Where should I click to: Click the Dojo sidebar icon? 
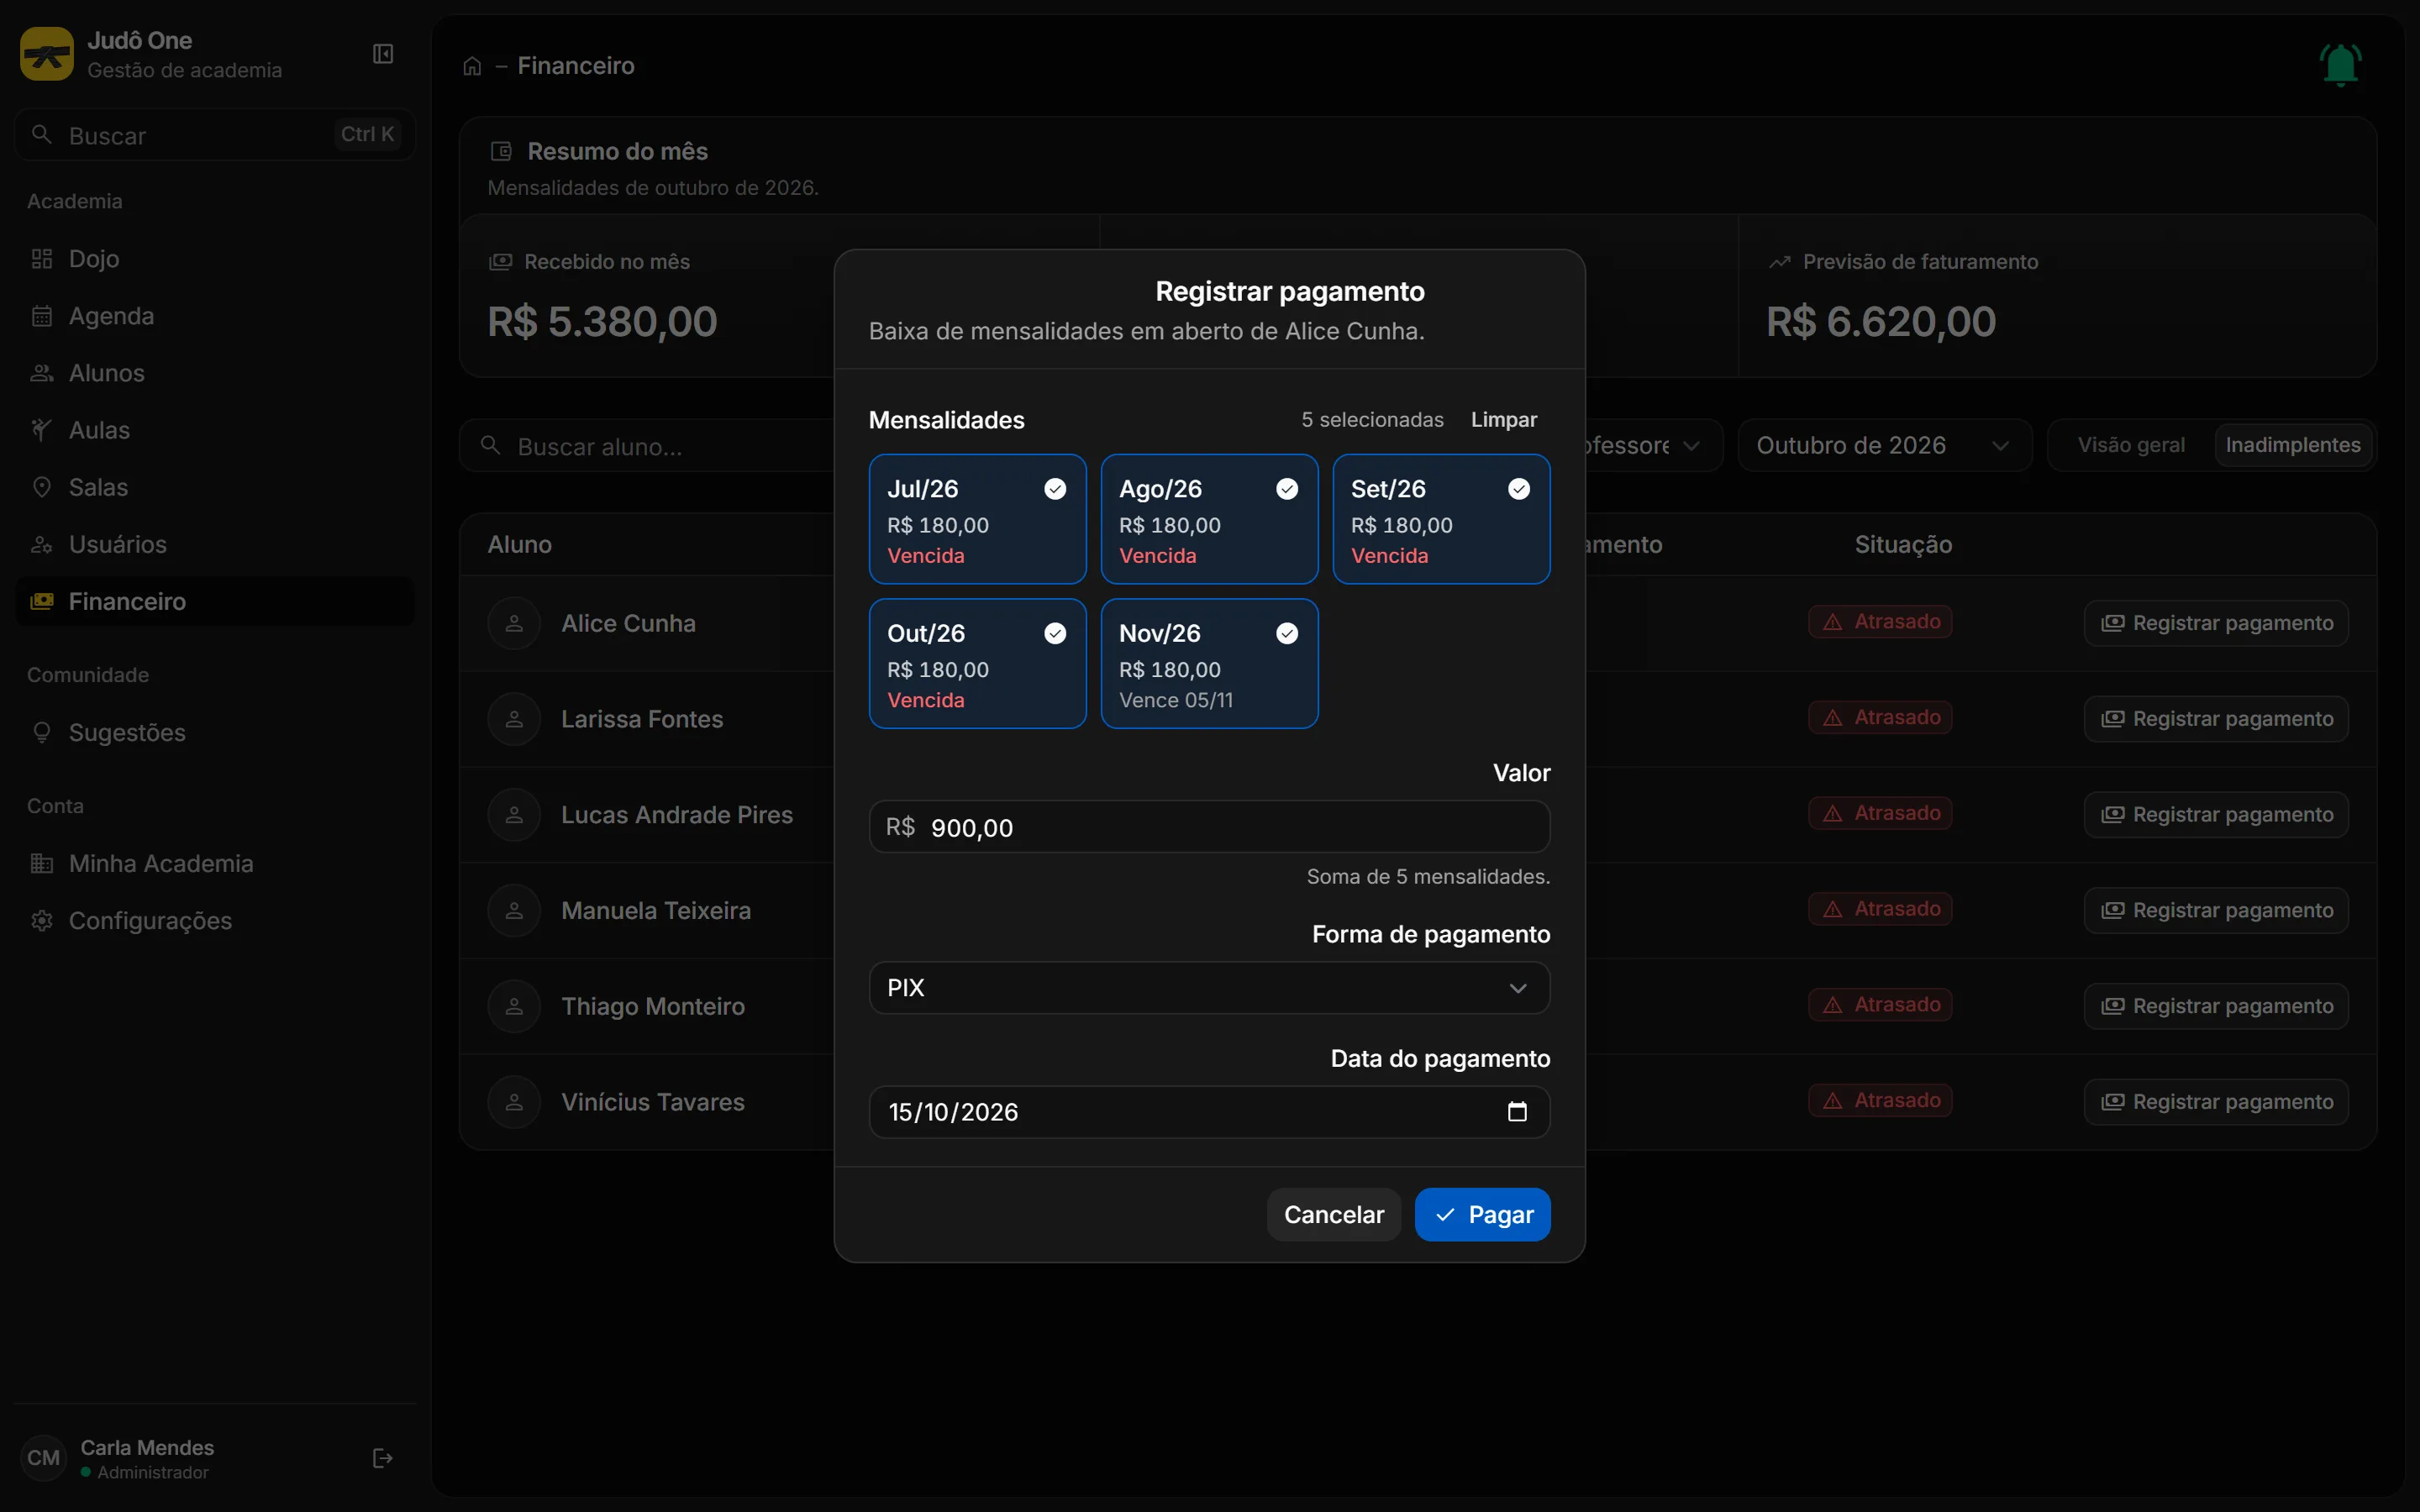pyautogui.click(x=42, y=259)
